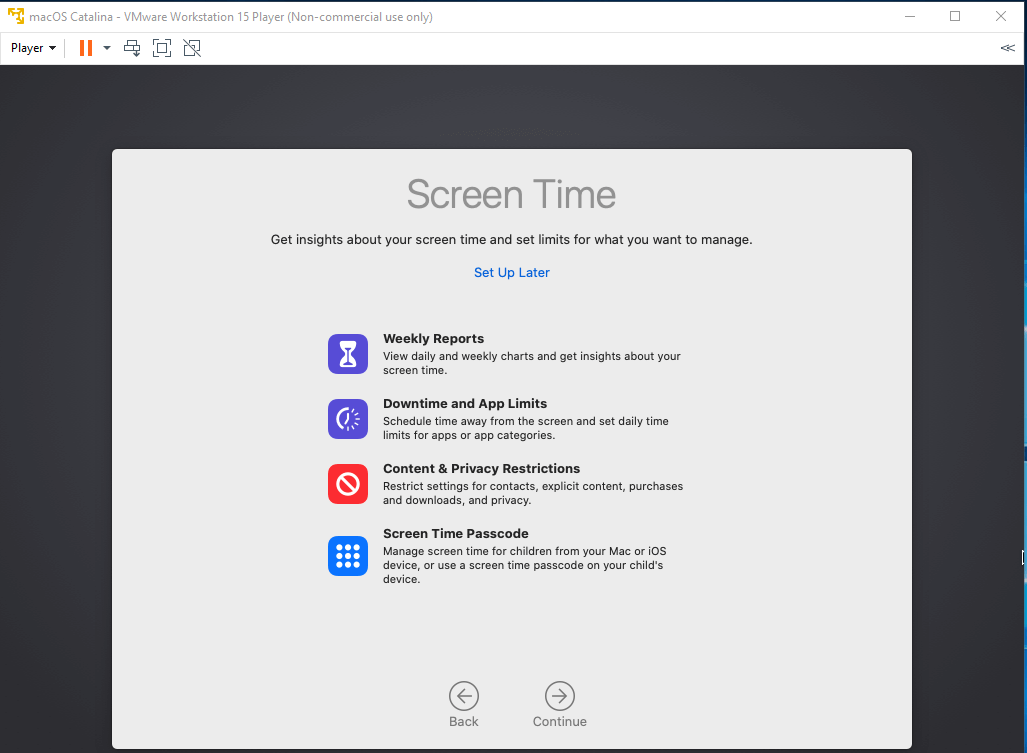Screen dimensions: 1027x753
Task: Click the 'Get insights about your screen time' subtitle
Action: pos(512,240)
